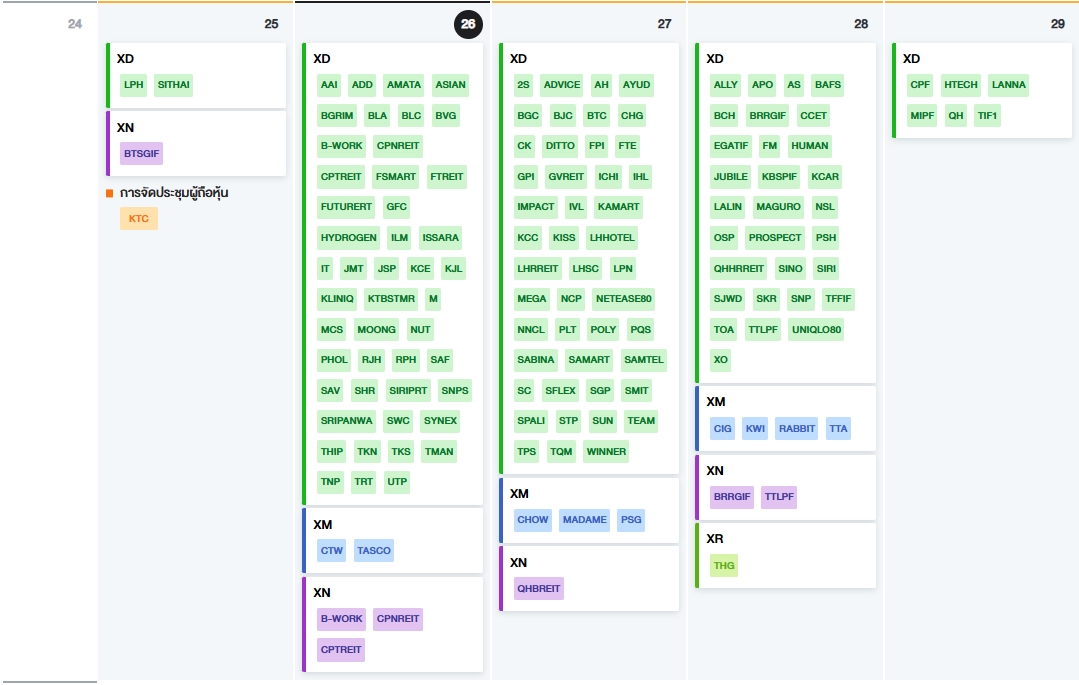This screenshot has height=685, width=1079.
Task: Open day 25 in the calendar header
Action: point(271,24)
